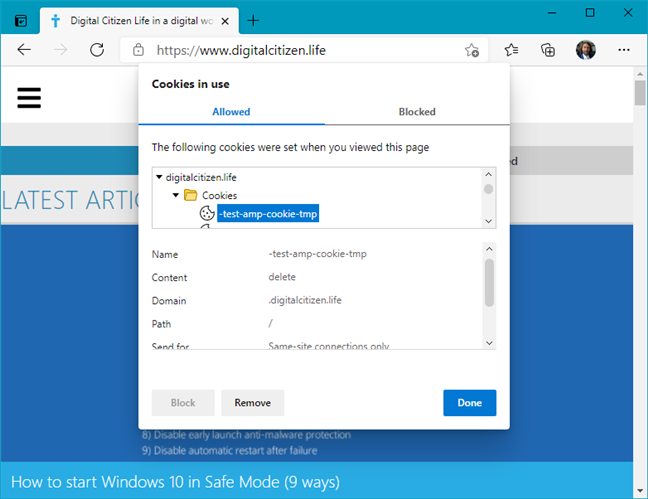The image size is (648, 499).
Task: Switch to the Blocked tab
Action: [417, 112]
